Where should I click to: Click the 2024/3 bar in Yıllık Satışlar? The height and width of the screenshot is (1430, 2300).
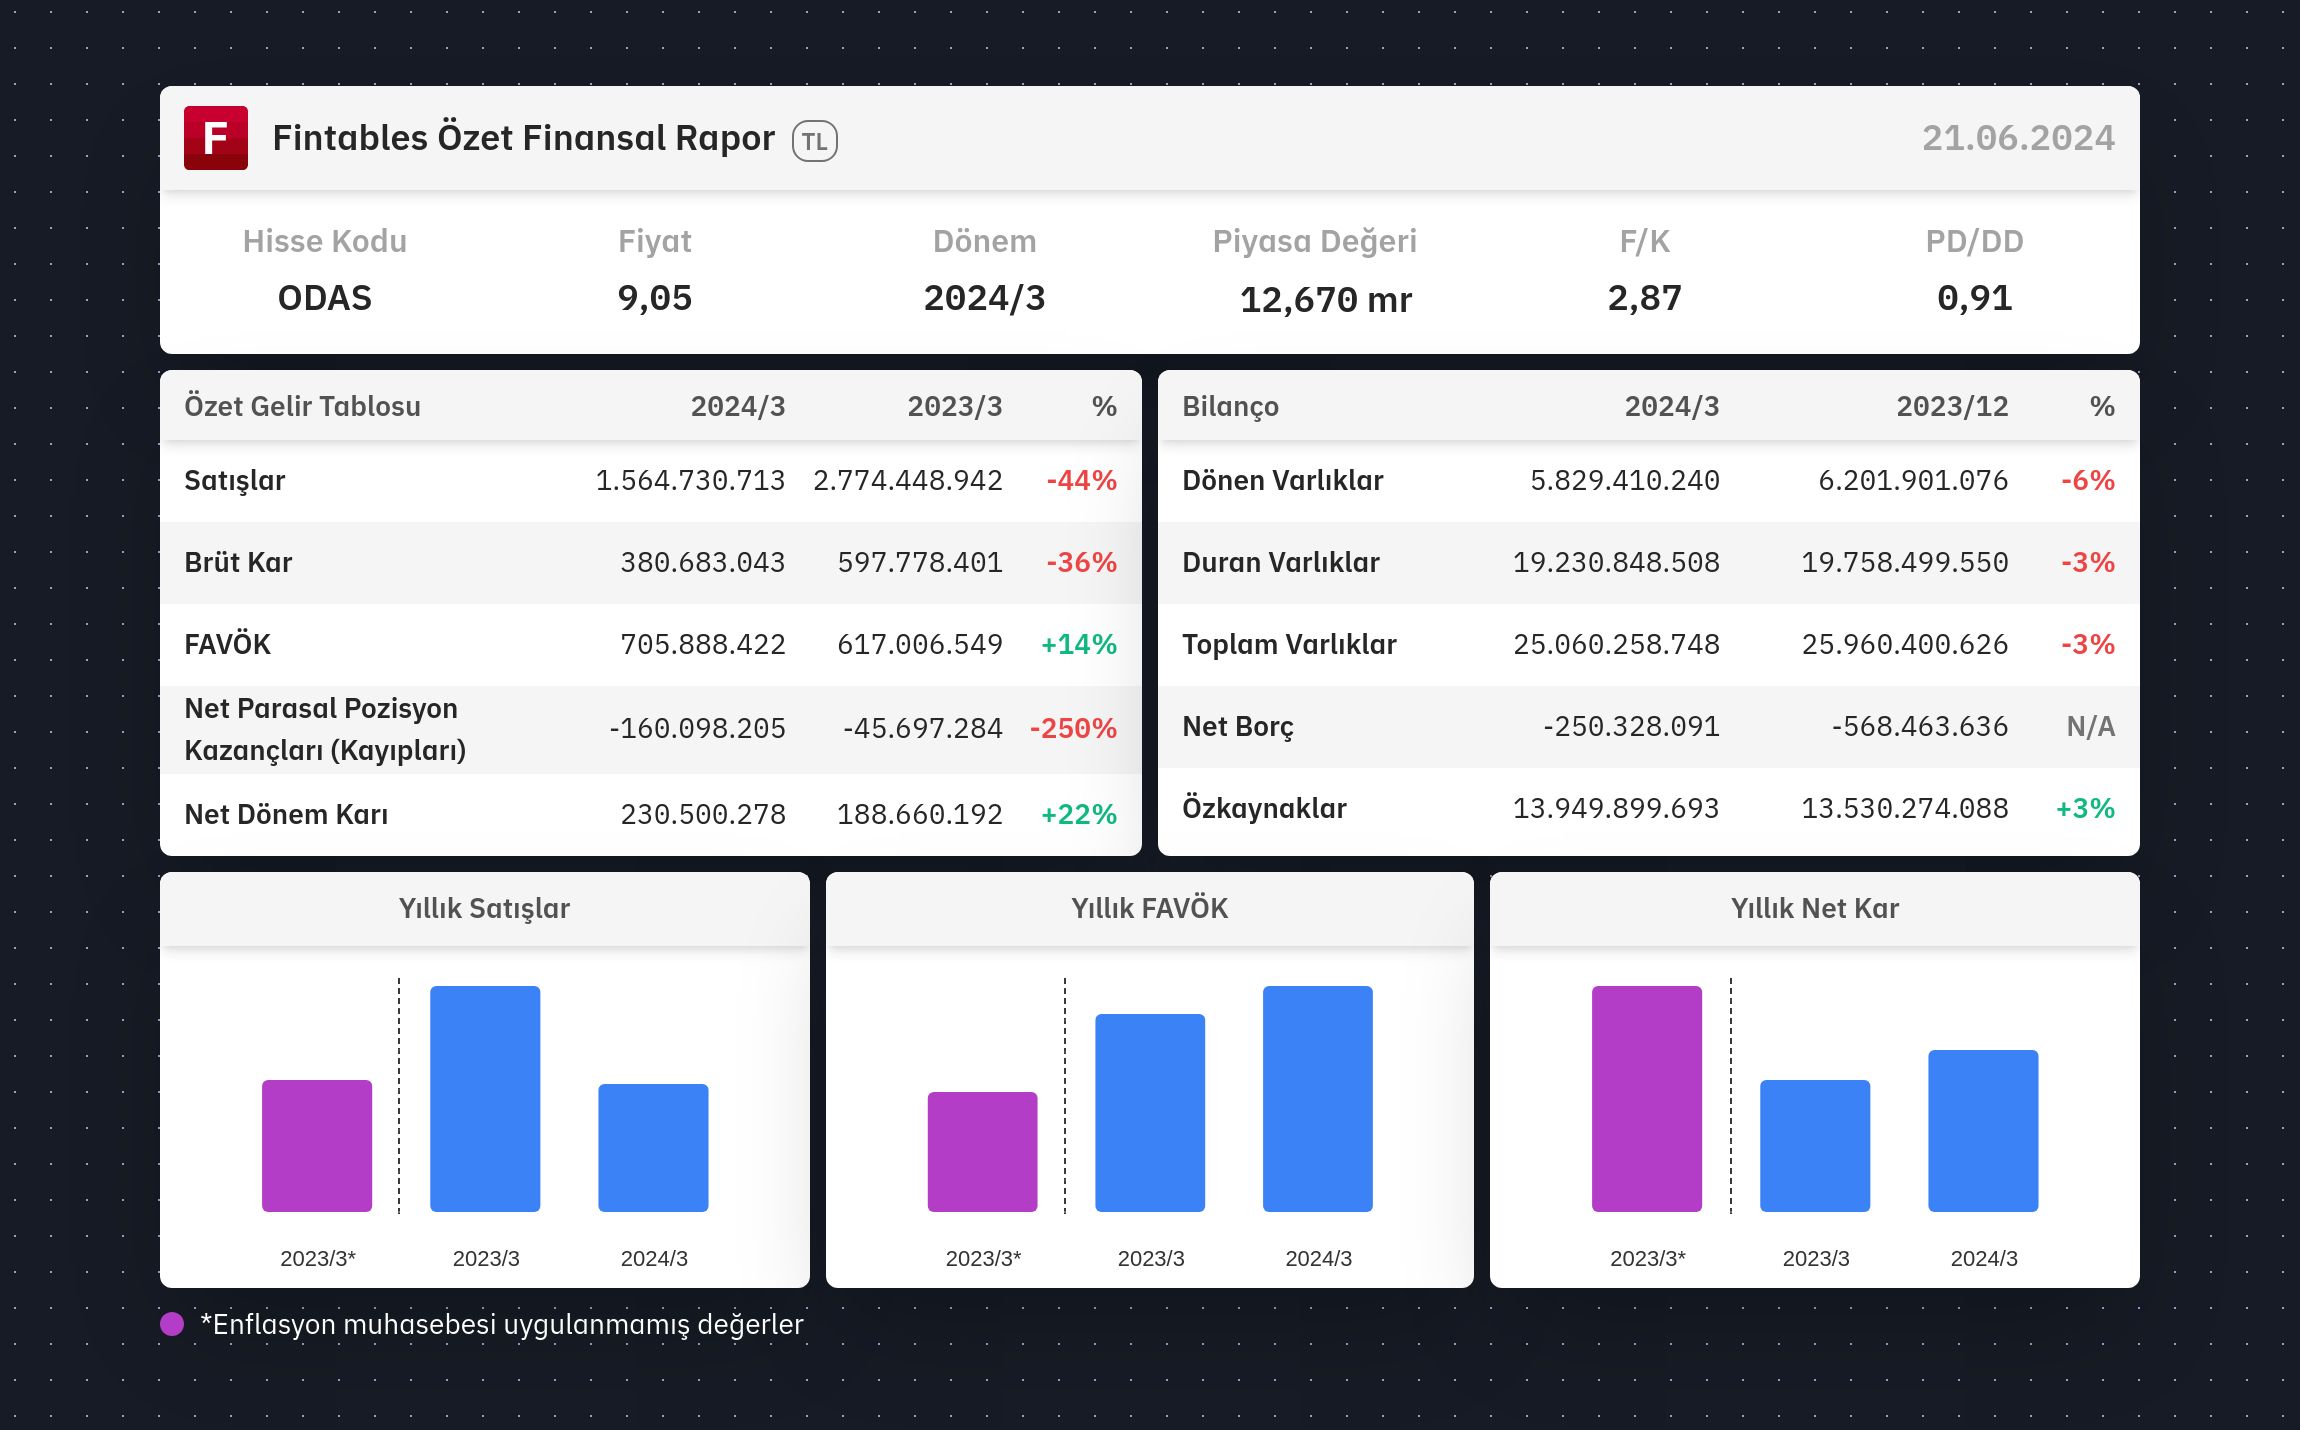click(x=653, y=1148)
